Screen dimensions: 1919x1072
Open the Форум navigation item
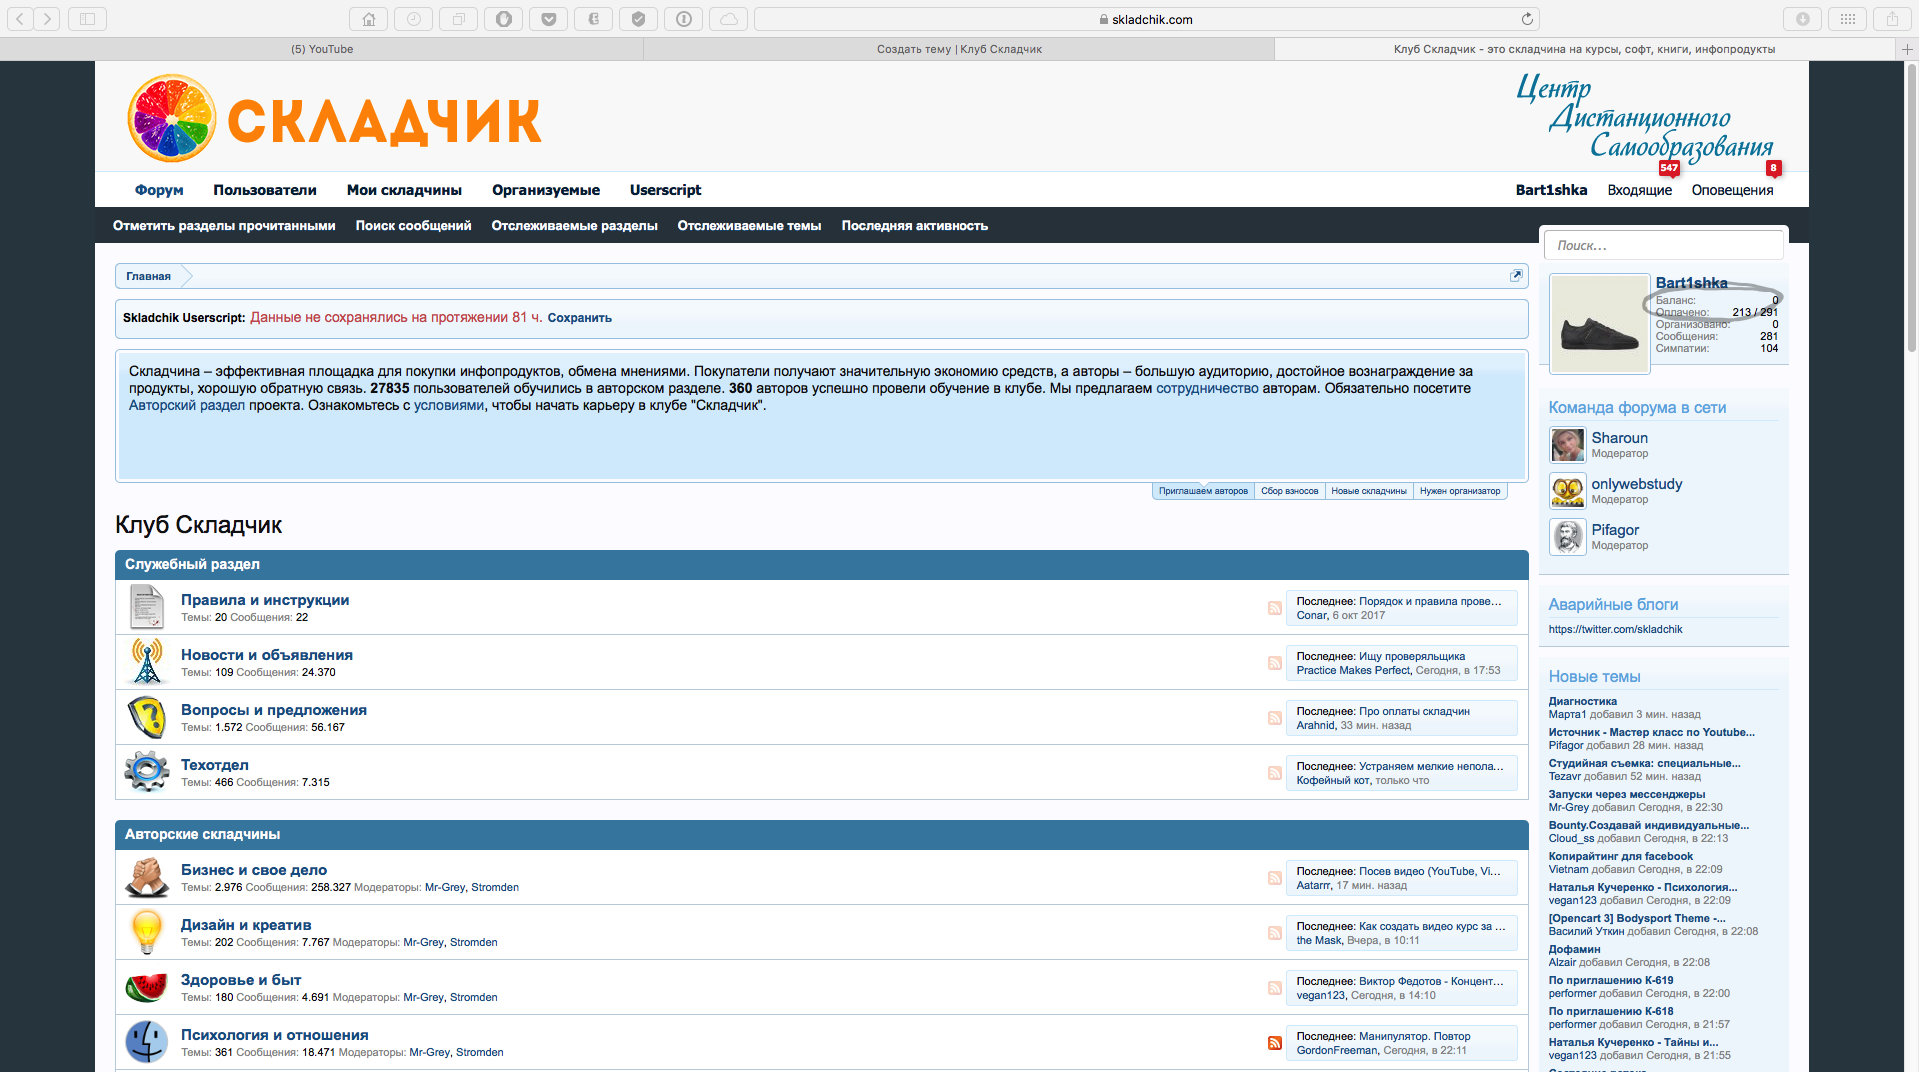pos(159,190)
